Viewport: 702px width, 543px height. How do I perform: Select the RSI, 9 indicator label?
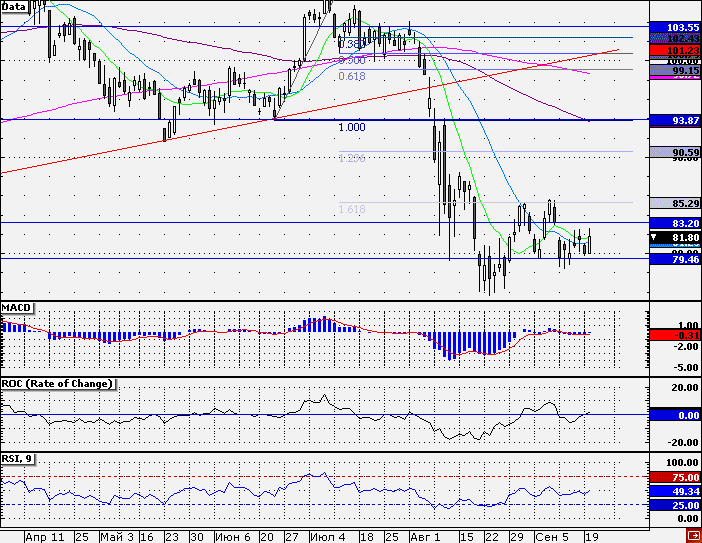(x=20, y=459)
